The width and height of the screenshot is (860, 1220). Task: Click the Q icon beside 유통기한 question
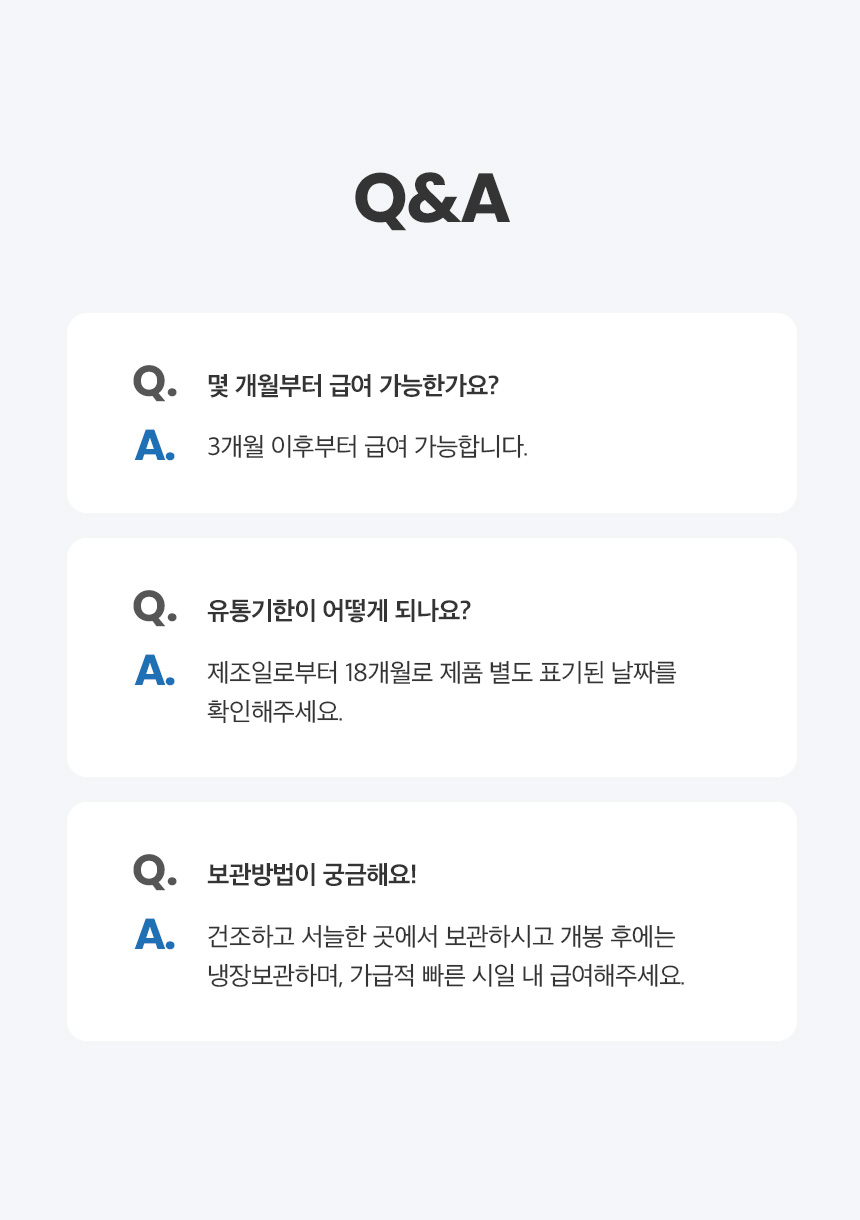[x=154, y=608]
